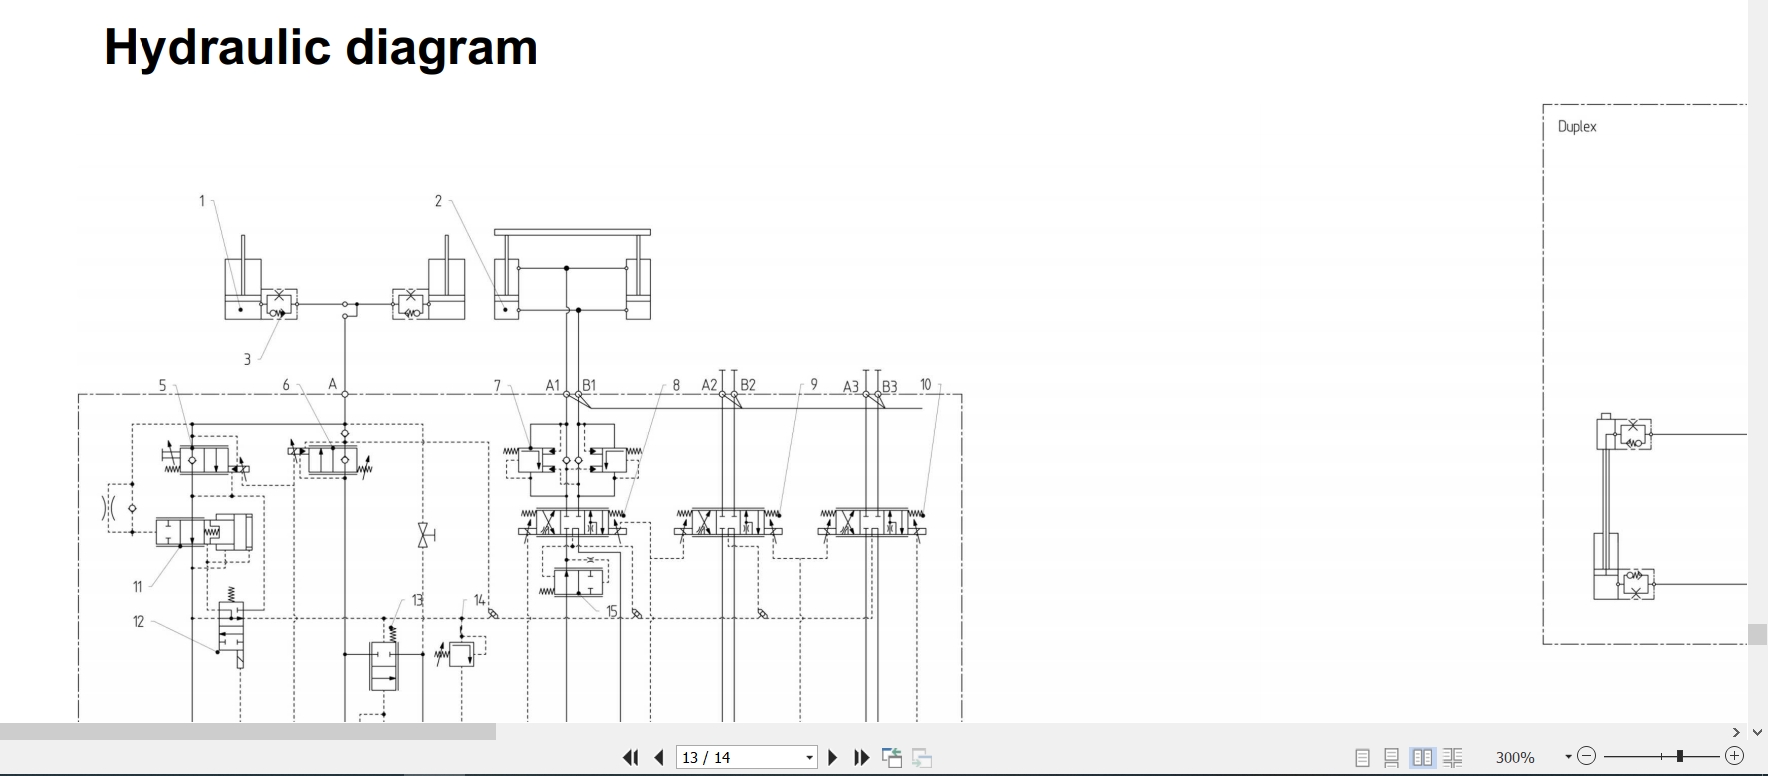The width and height of the screenshot is (1768, 776).
Task: Click the previous view navigation icon
Action: click(892, 758)
